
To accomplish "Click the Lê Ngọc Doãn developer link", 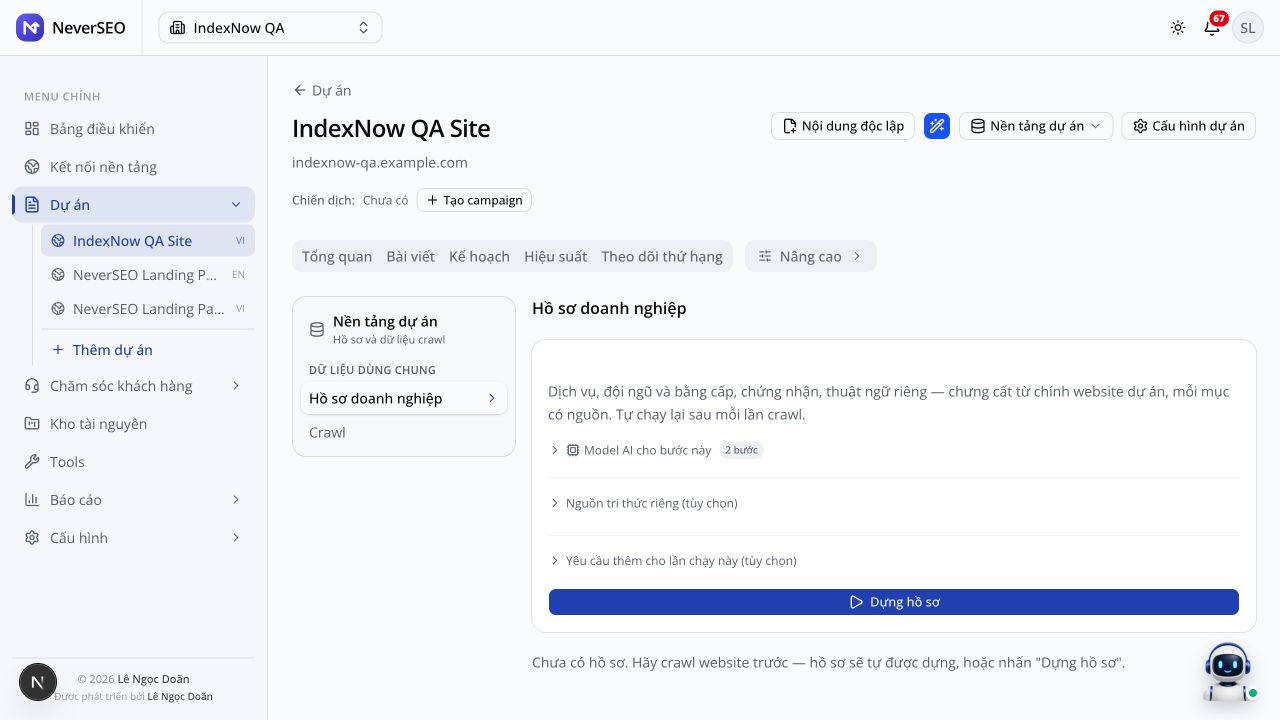I will pos(180,696).
